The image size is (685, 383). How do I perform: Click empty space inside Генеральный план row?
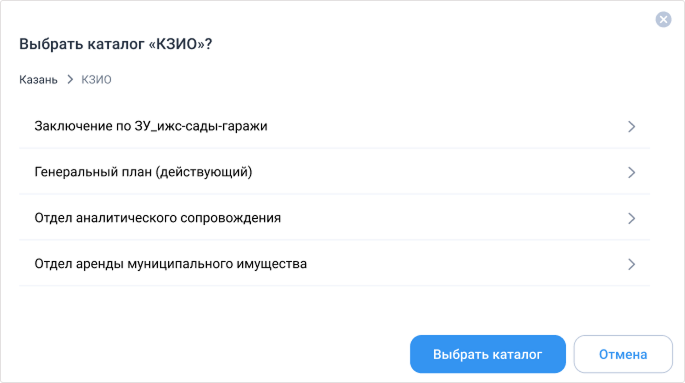(437, 172)
